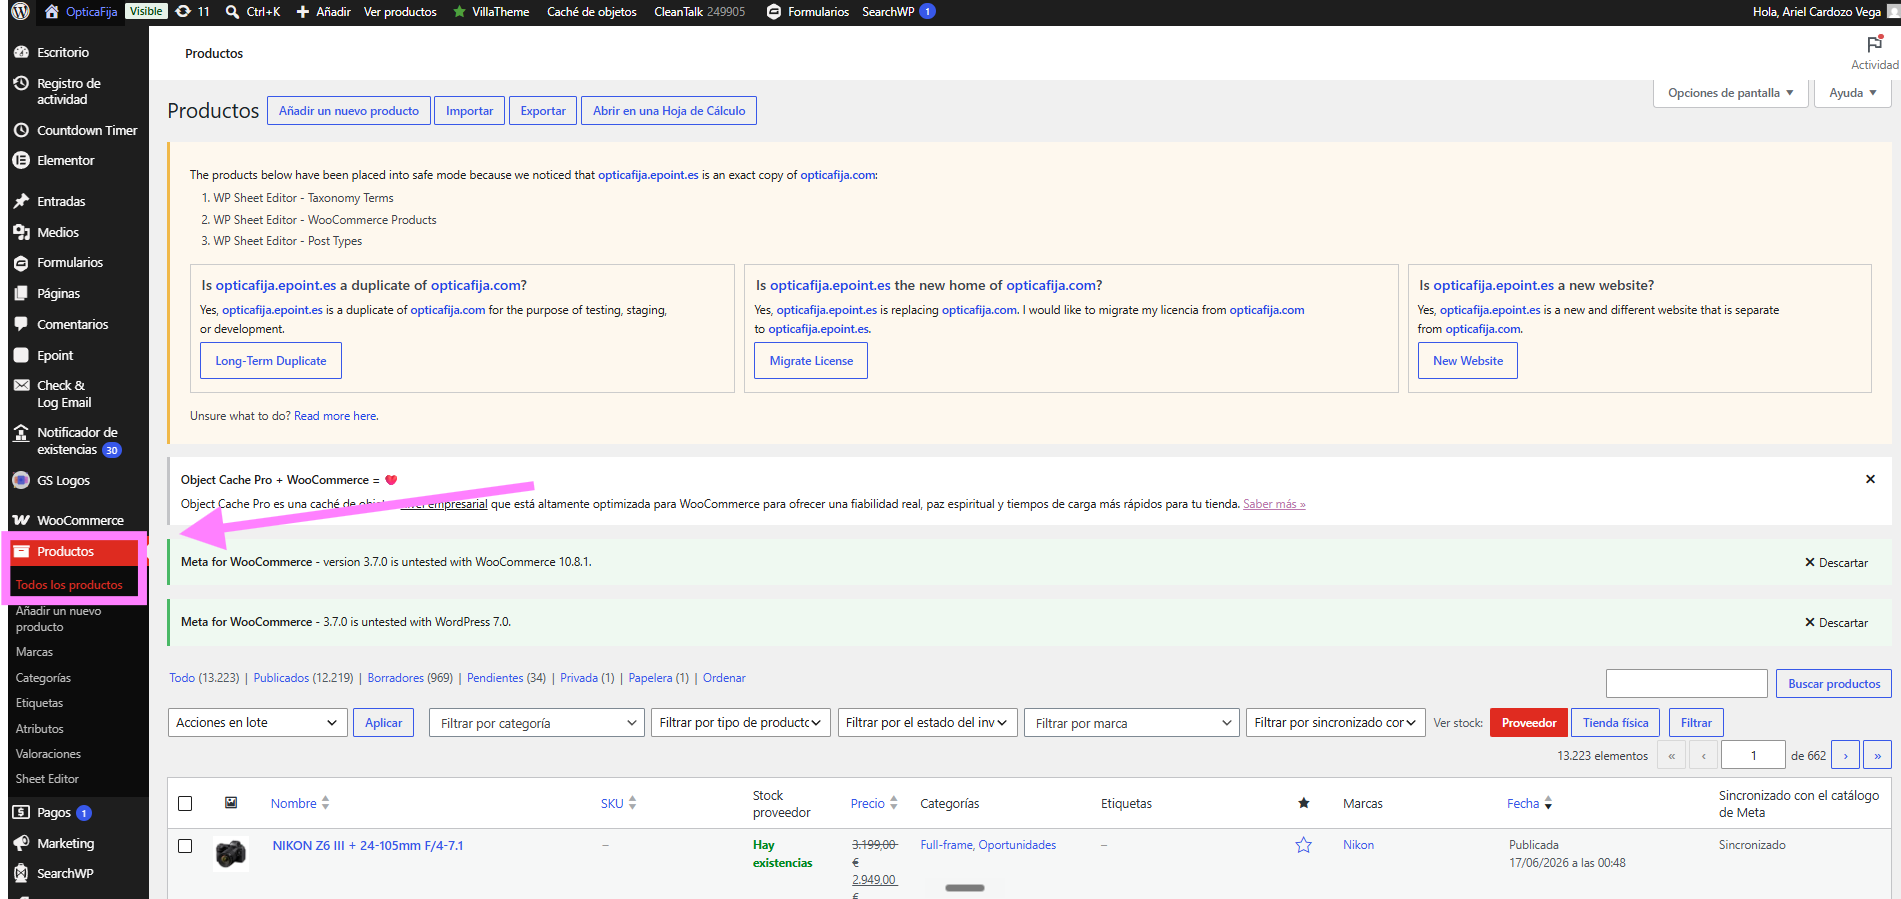Screen dimensions: 1901x899
Task: Open Countdown Timer in sidebar
Action: (87, 130)
